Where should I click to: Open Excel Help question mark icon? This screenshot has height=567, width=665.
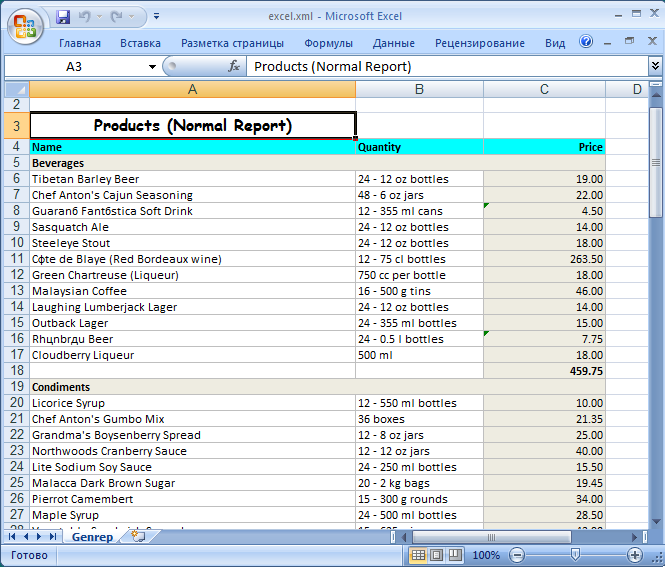point(586,42)
